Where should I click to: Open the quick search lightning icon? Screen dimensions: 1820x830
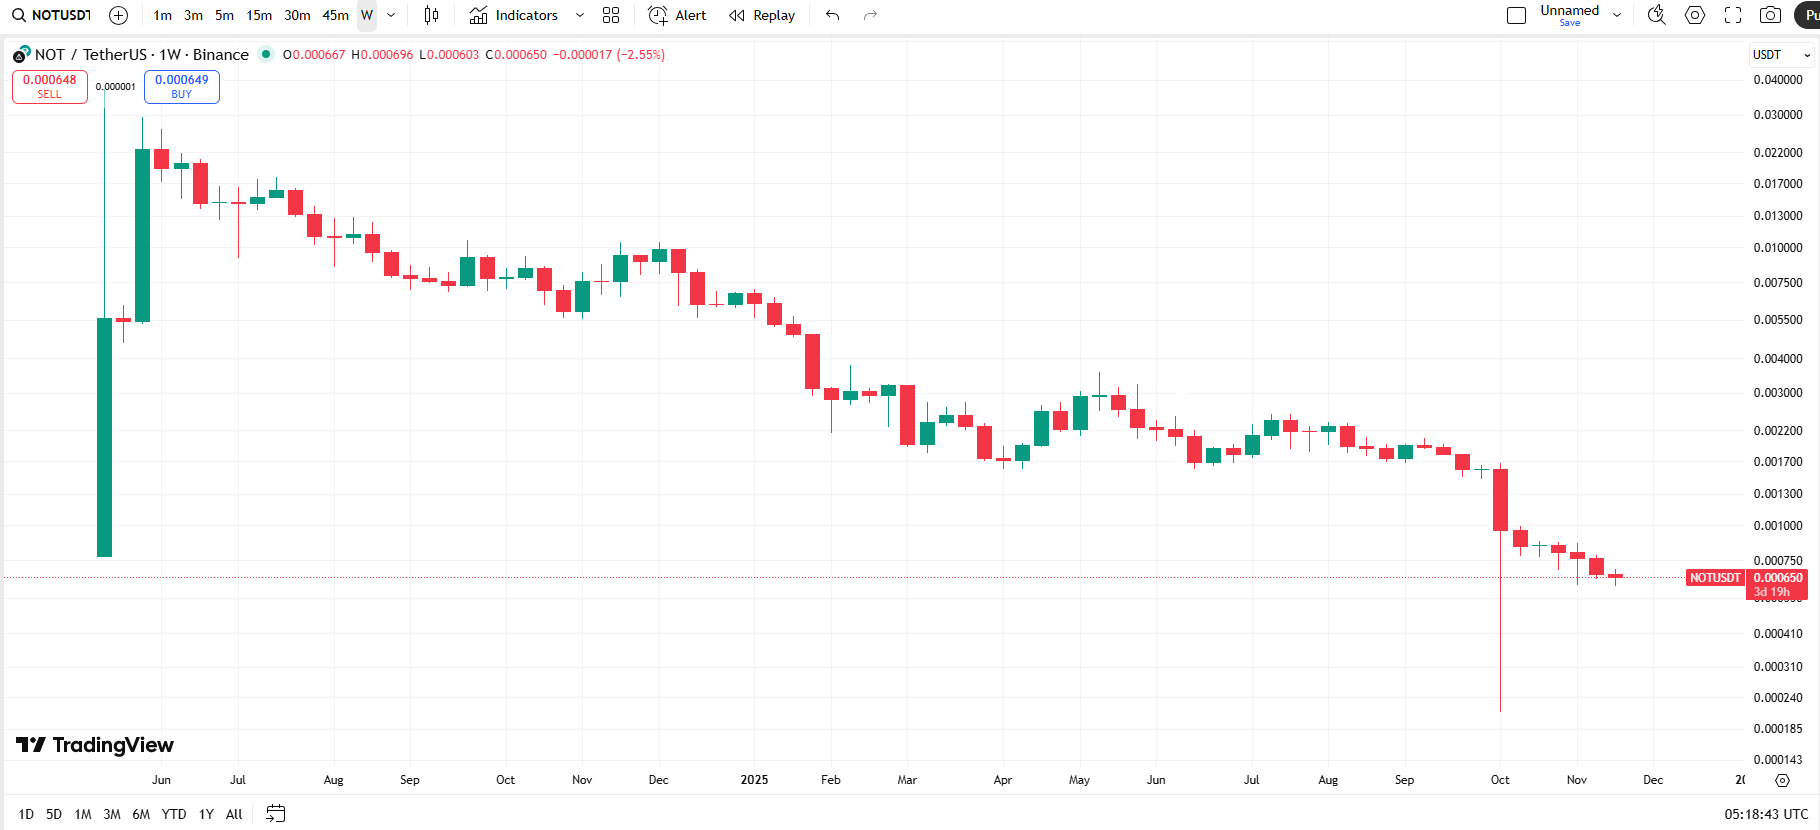(1656, 15)
